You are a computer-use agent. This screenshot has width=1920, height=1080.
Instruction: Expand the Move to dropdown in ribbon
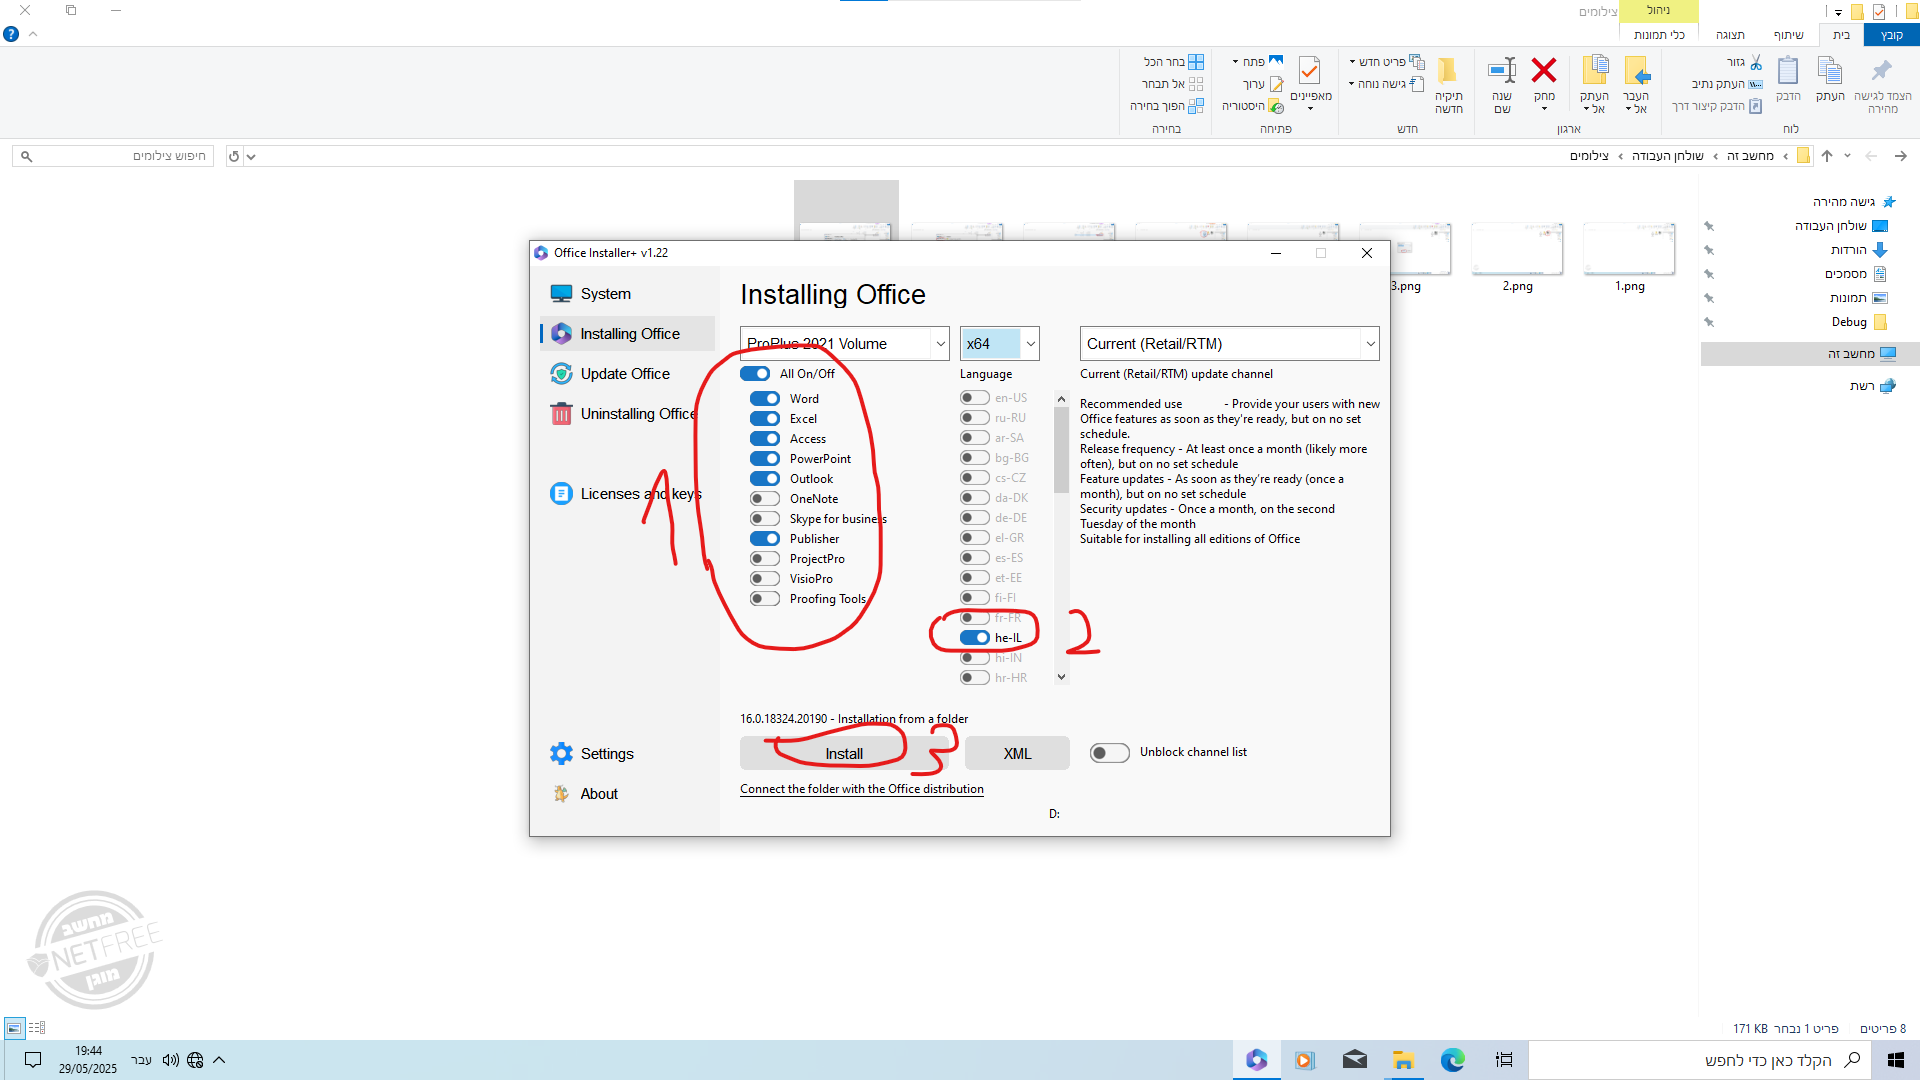click(x=1629, y=109)
